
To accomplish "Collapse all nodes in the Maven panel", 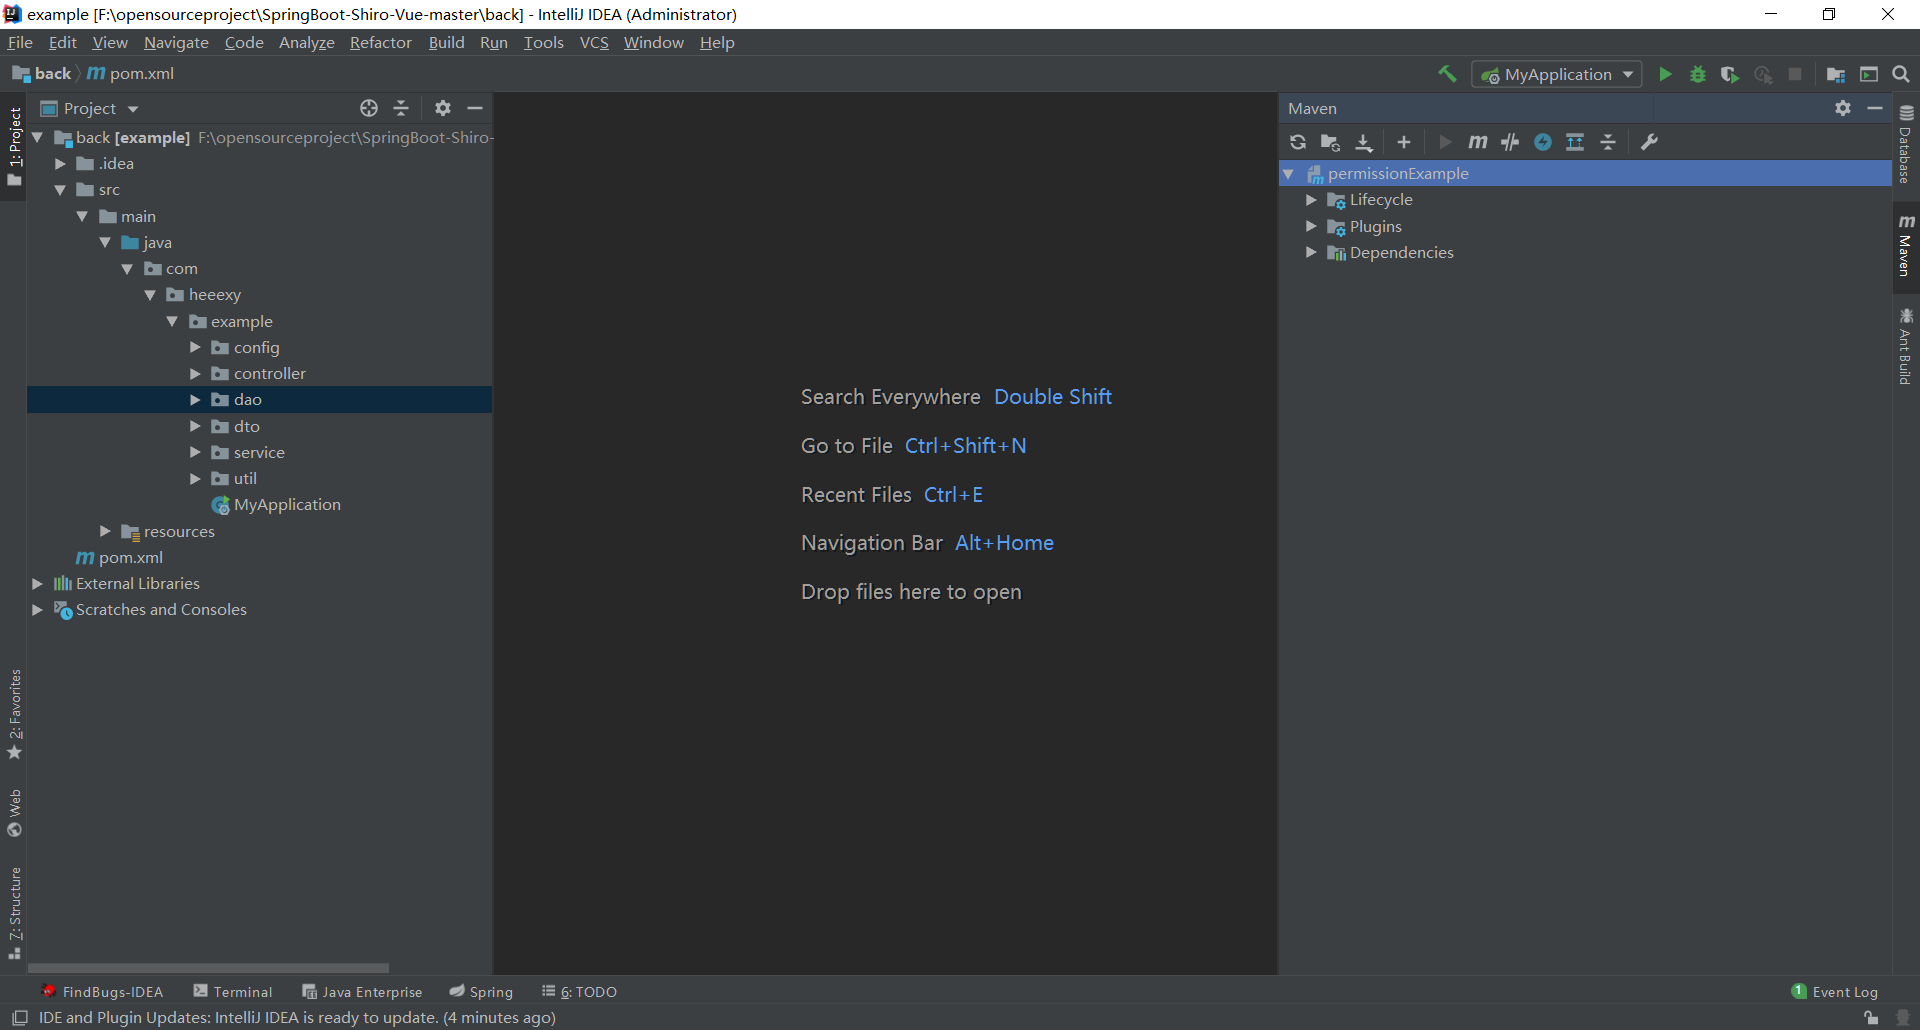I will click(1608, 142).
